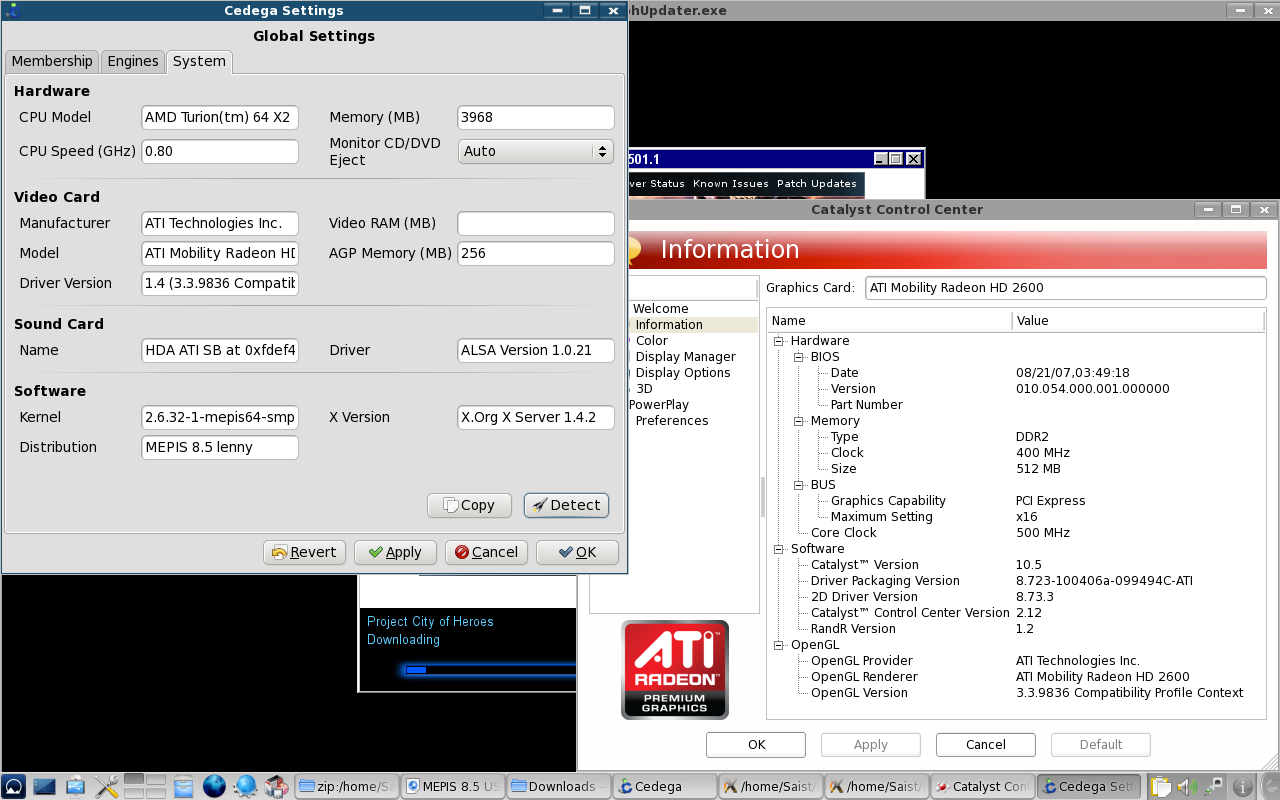1280x800 pixels.
Task: Switch to Cedega taskbar window
Action: pos(664,786)
